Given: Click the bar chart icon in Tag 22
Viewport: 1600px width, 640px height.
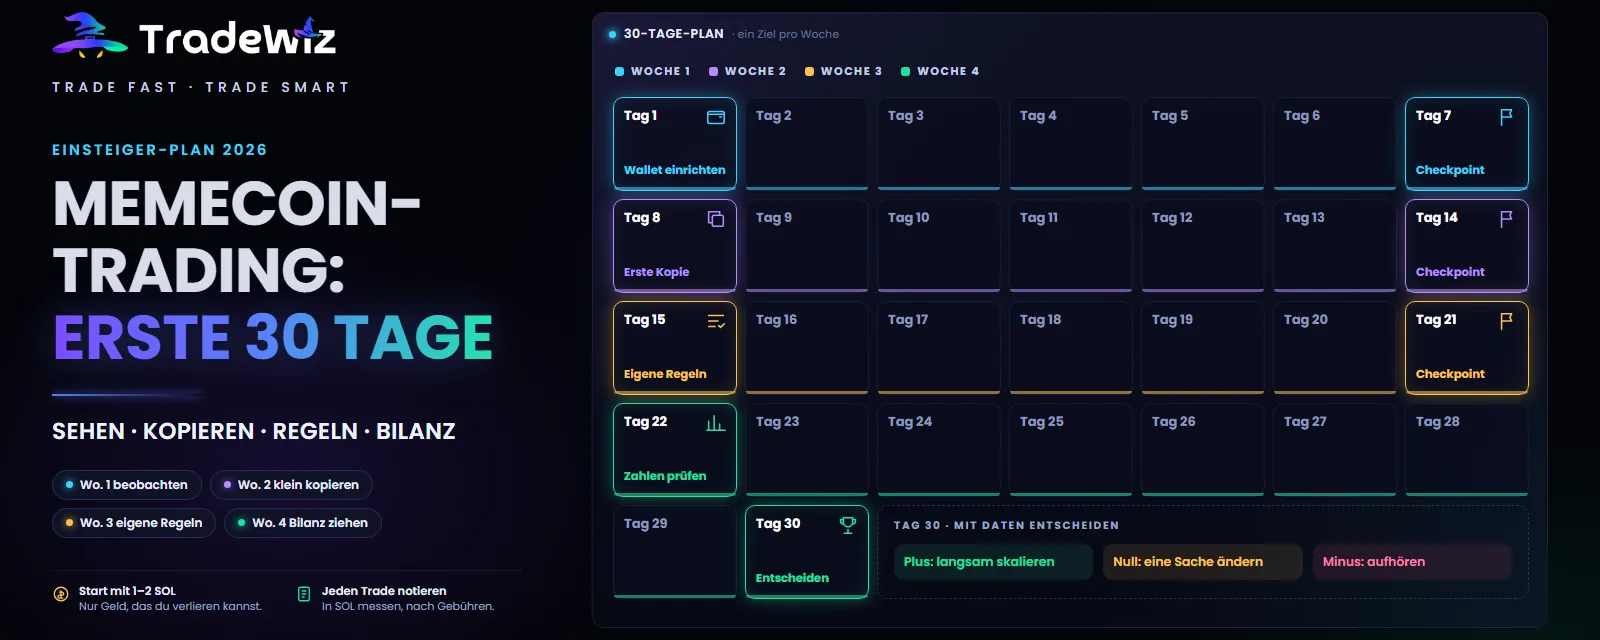Looking at the screenshot, I should (x=716, y=423).
